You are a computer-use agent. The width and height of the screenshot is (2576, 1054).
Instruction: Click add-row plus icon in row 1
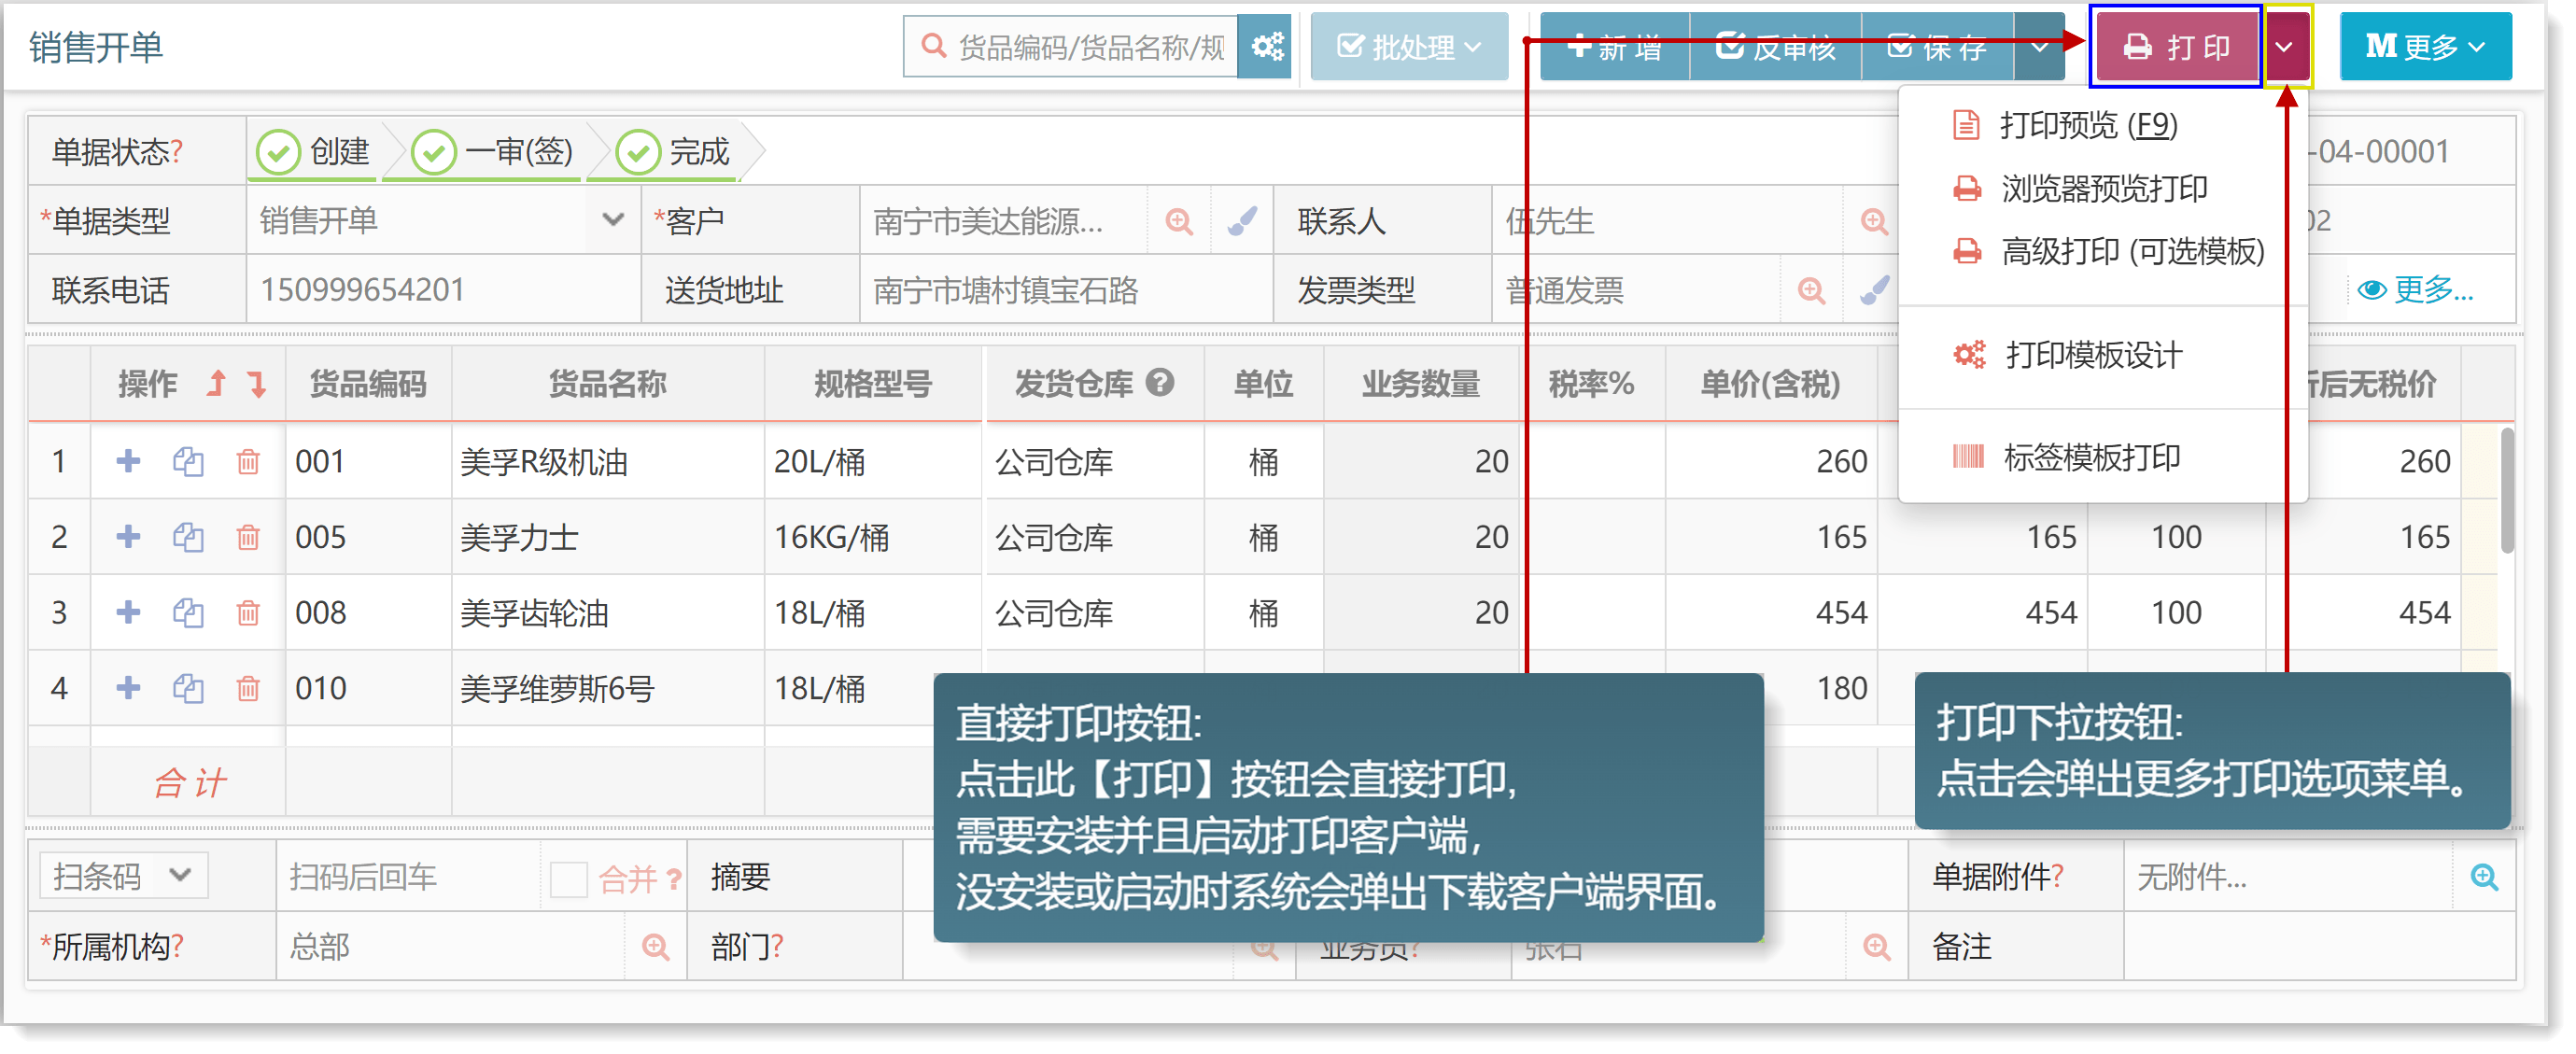(128, 461)
